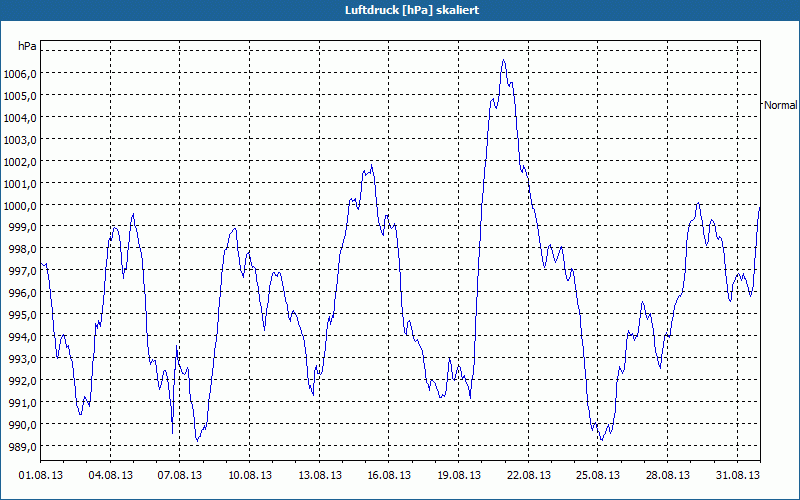800x500 pixels.
Task: Click the date label 01.08.13
Action: click(41, 475)
